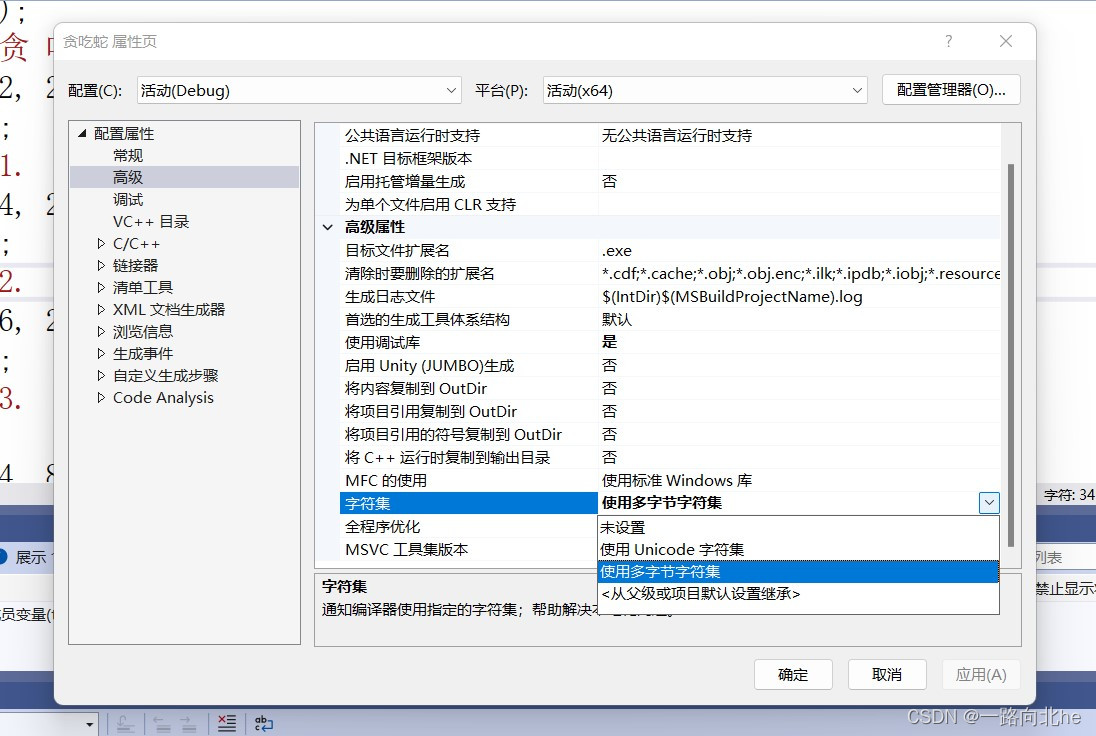Select the MFC 的使用 property row

pyautogui.click(x=670, y=481)
